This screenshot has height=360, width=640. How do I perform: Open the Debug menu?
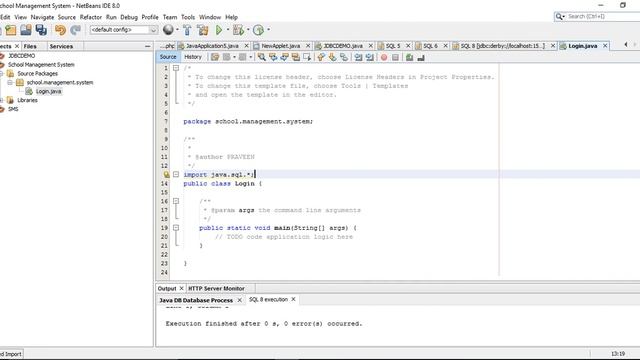click(x=129, y=17)
